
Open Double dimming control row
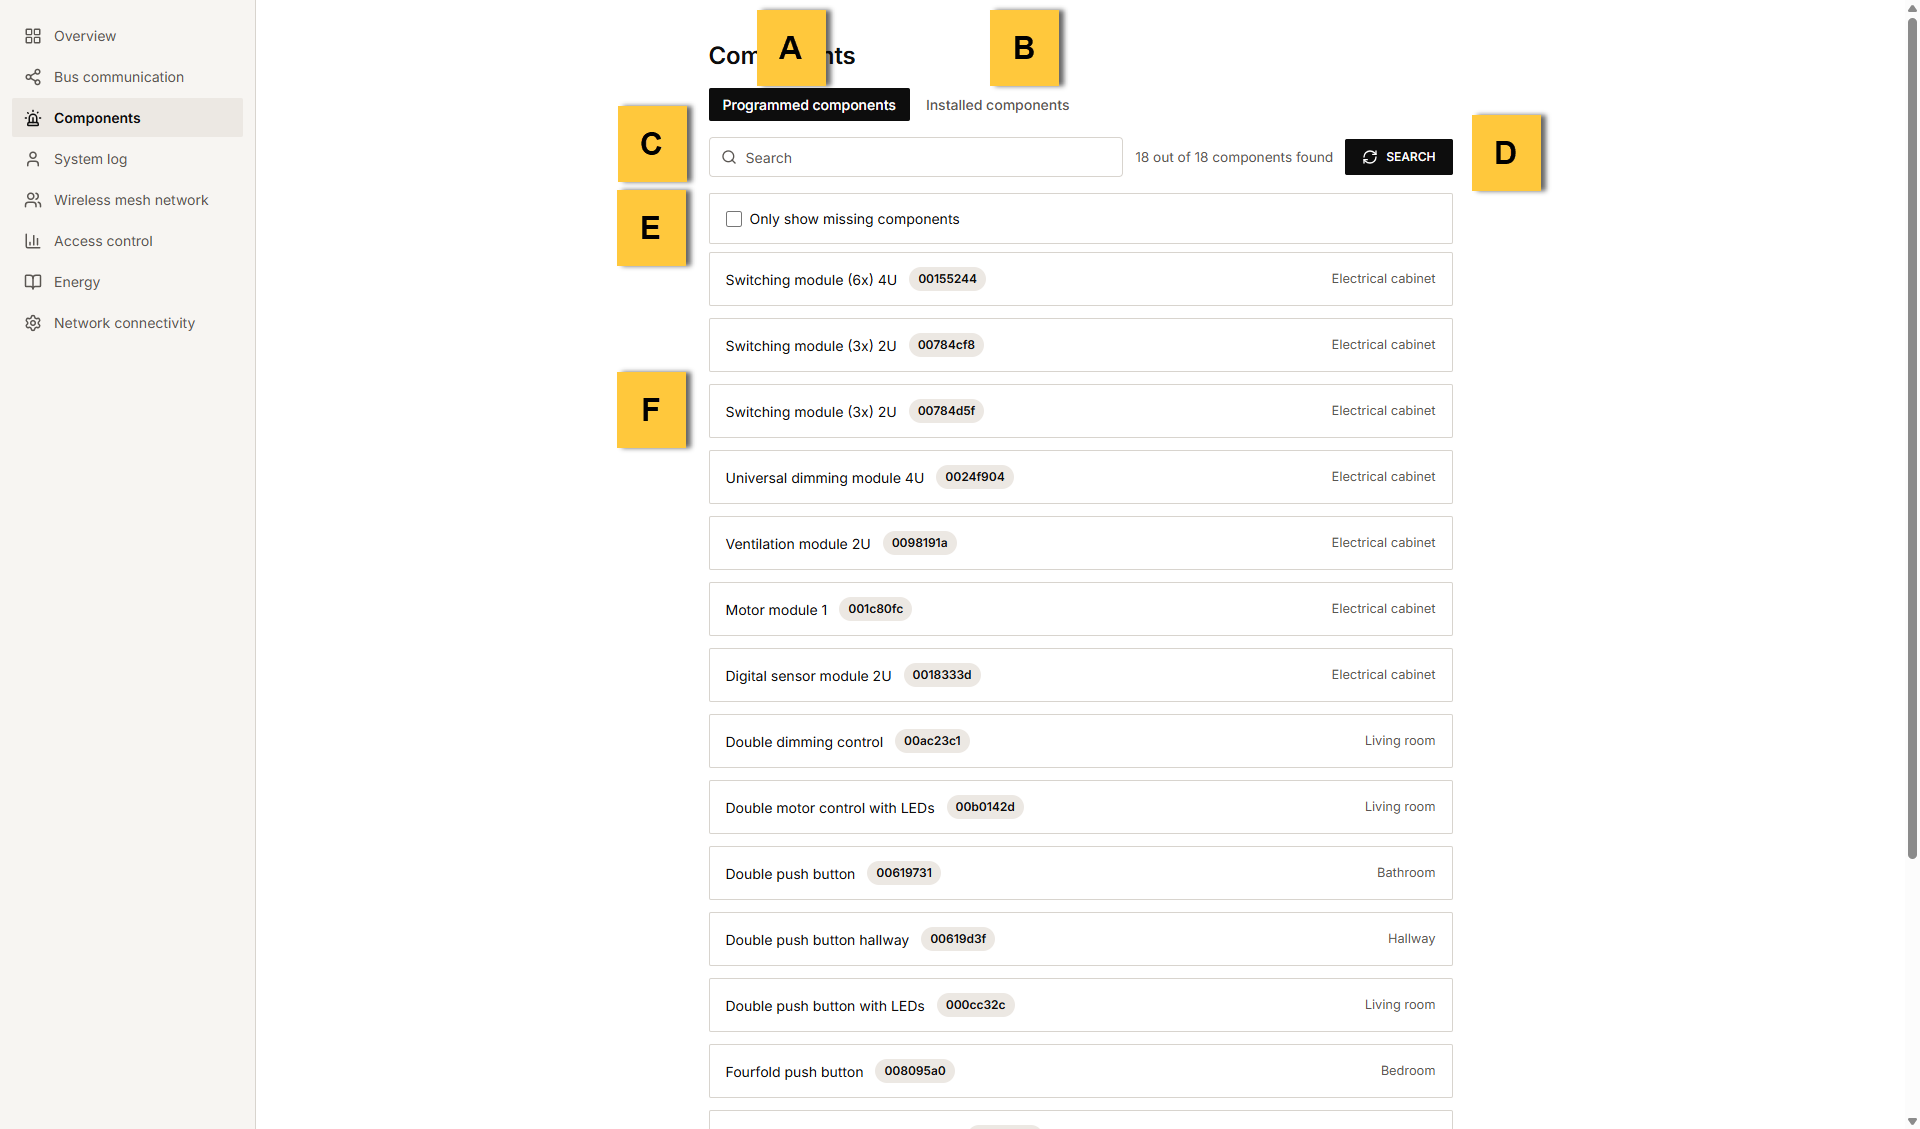[x=1080, y=741]
